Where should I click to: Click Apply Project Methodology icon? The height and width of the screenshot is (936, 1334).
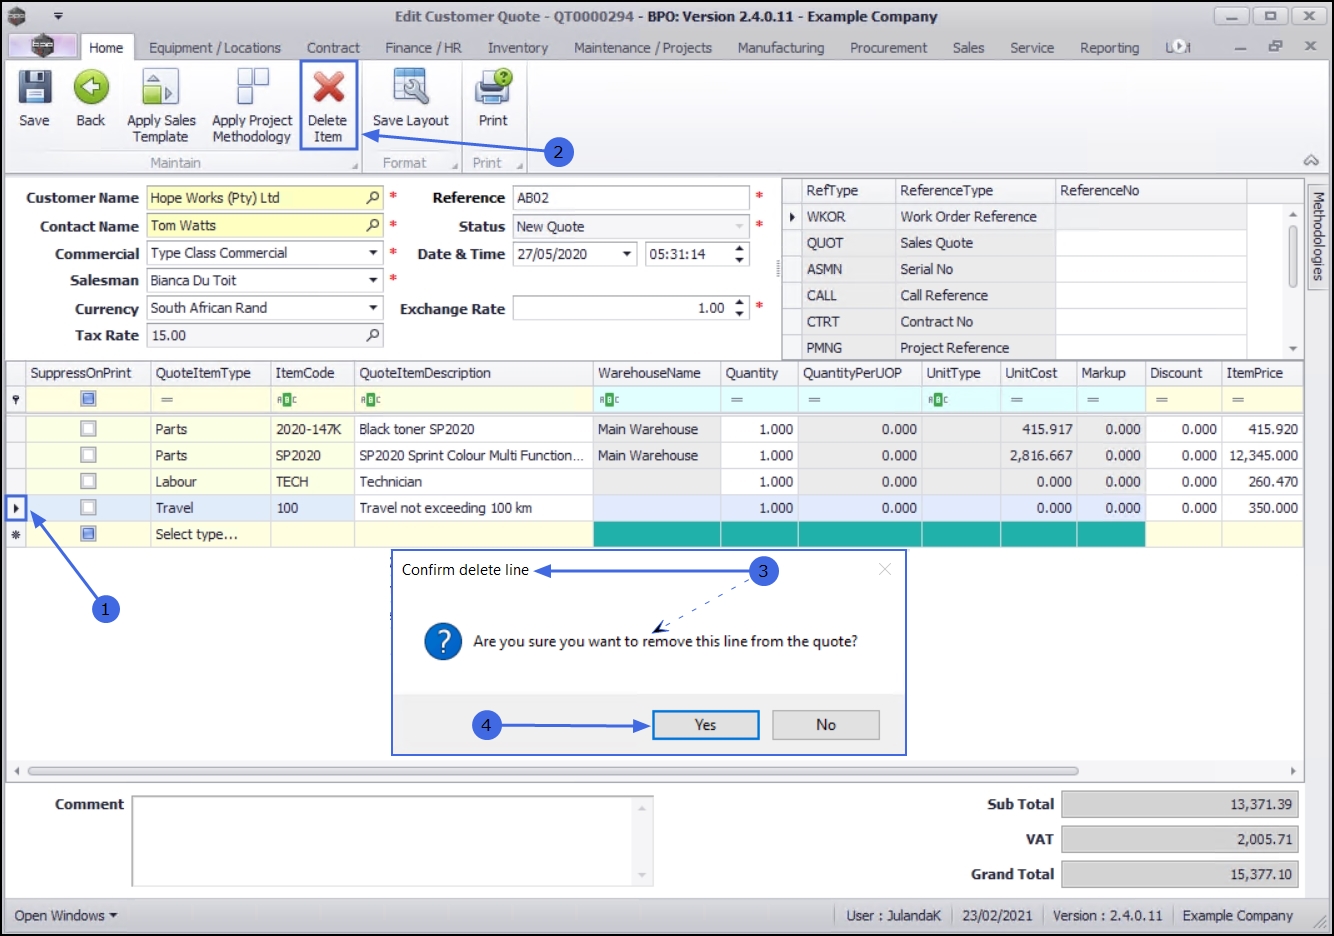[x=252, y=89]
